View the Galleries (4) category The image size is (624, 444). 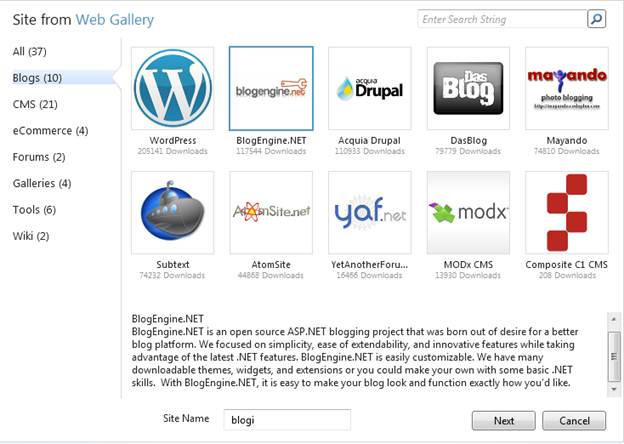(42, 183)
